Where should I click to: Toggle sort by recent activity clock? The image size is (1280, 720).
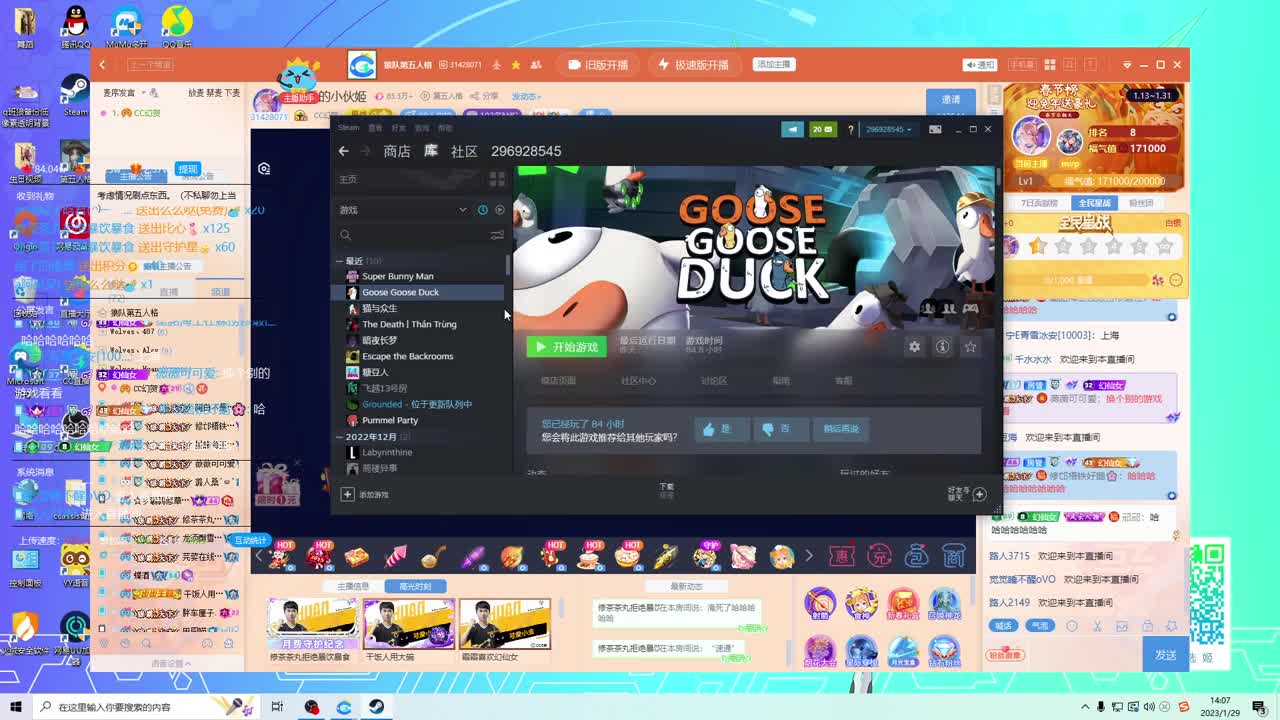point(483,210)
